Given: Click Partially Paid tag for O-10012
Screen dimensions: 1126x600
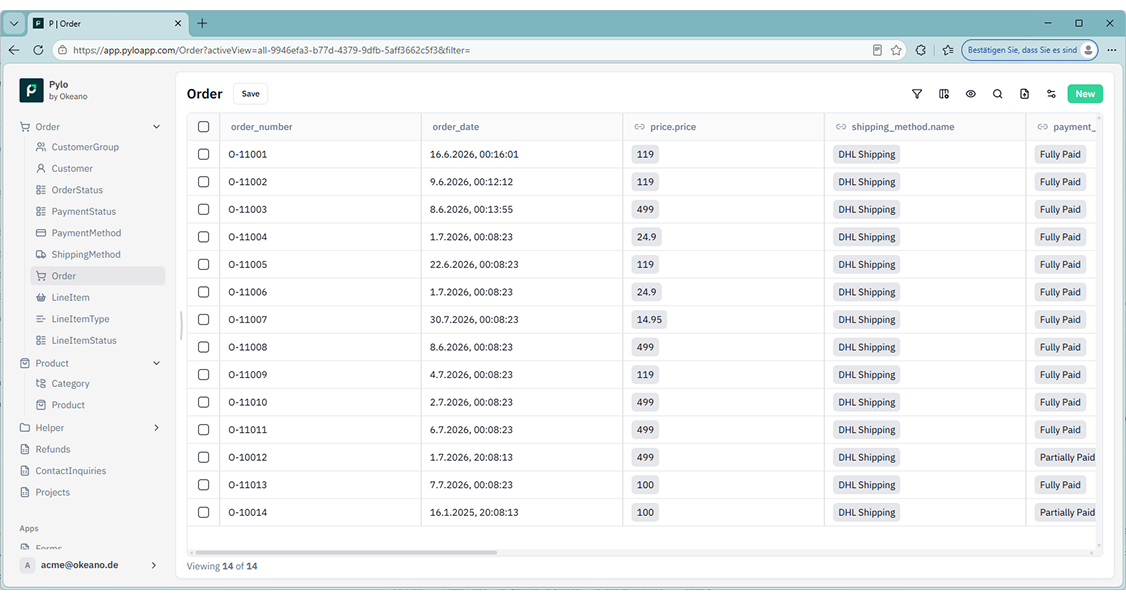Looking at the screenshot, I should 1066,457.
